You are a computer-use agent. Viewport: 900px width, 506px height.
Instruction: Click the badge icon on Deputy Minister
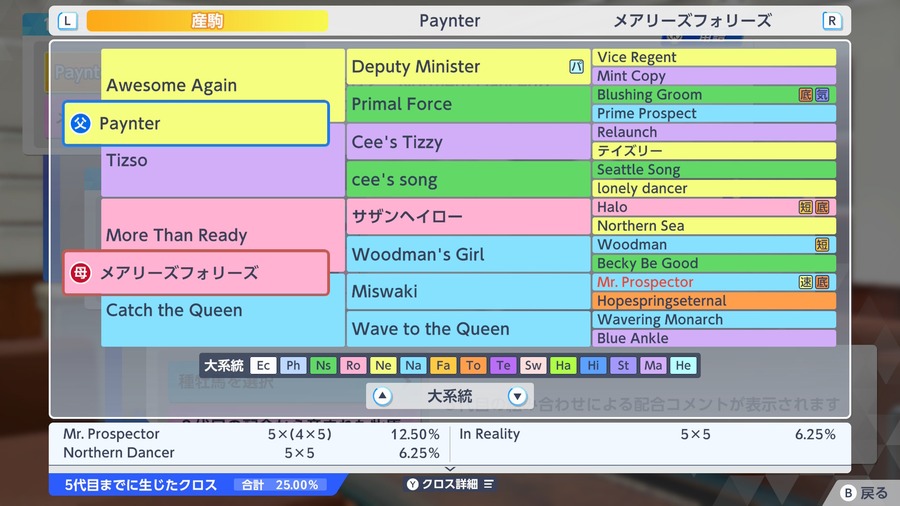coord(576,67)
